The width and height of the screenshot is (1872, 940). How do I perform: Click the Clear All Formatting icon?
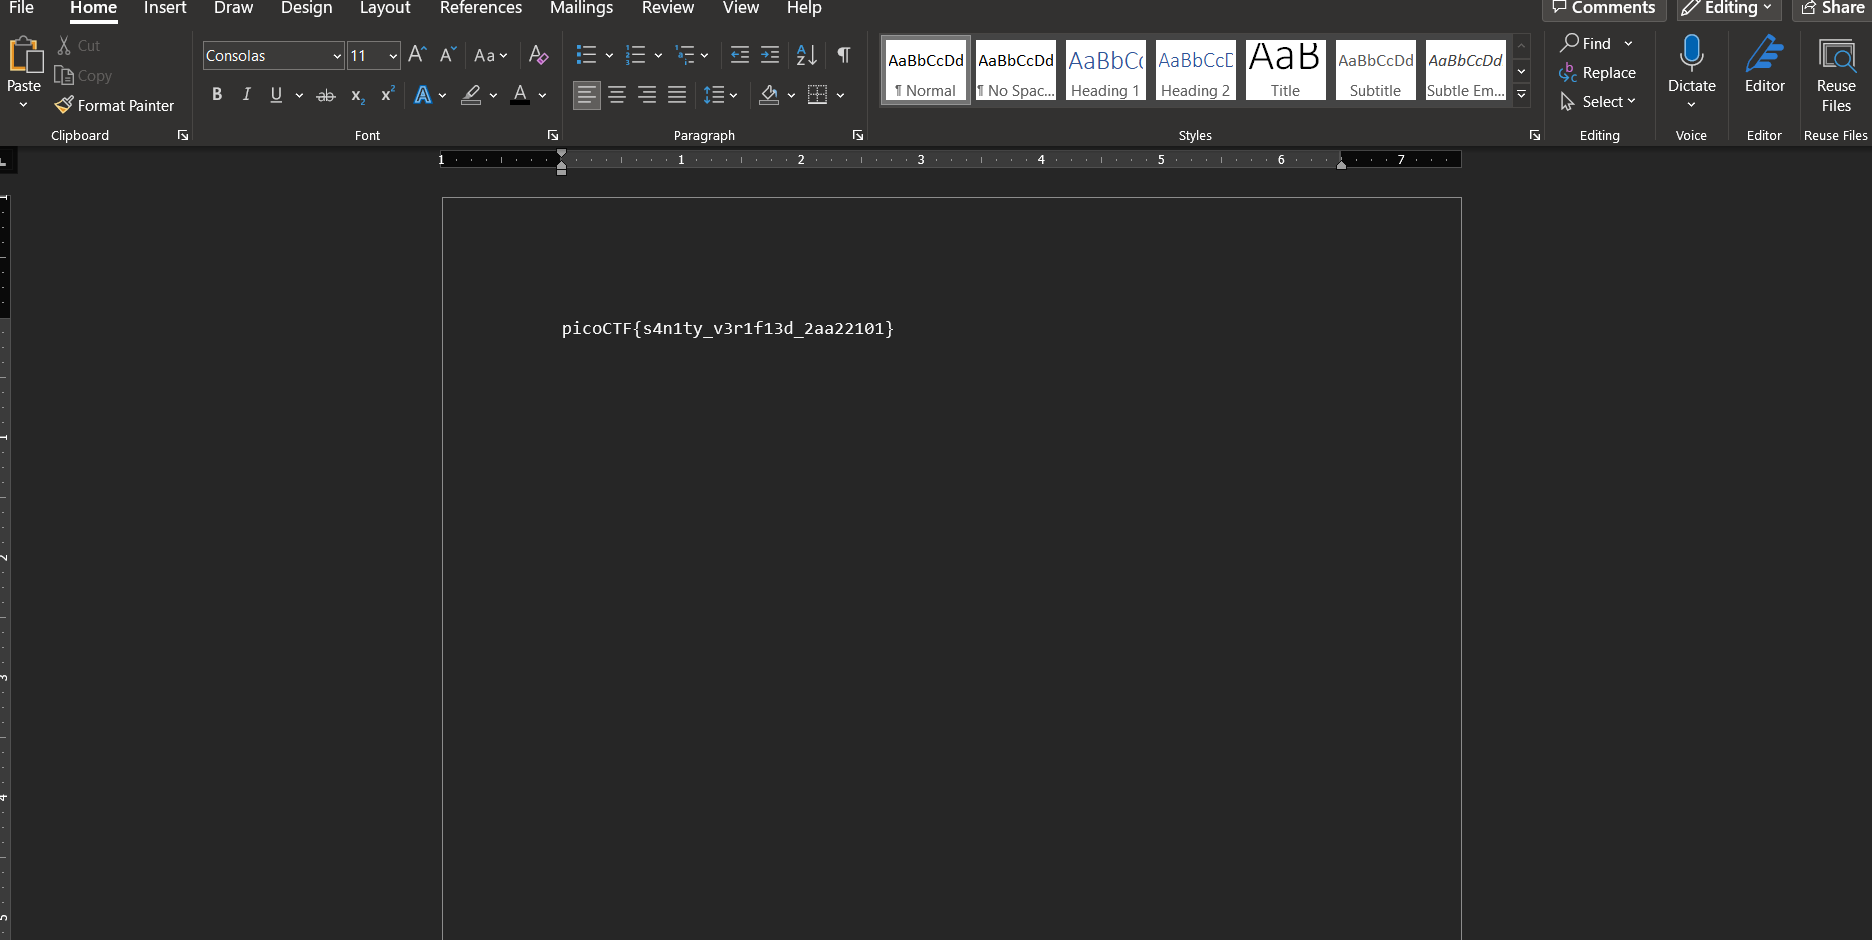(538, 55)
